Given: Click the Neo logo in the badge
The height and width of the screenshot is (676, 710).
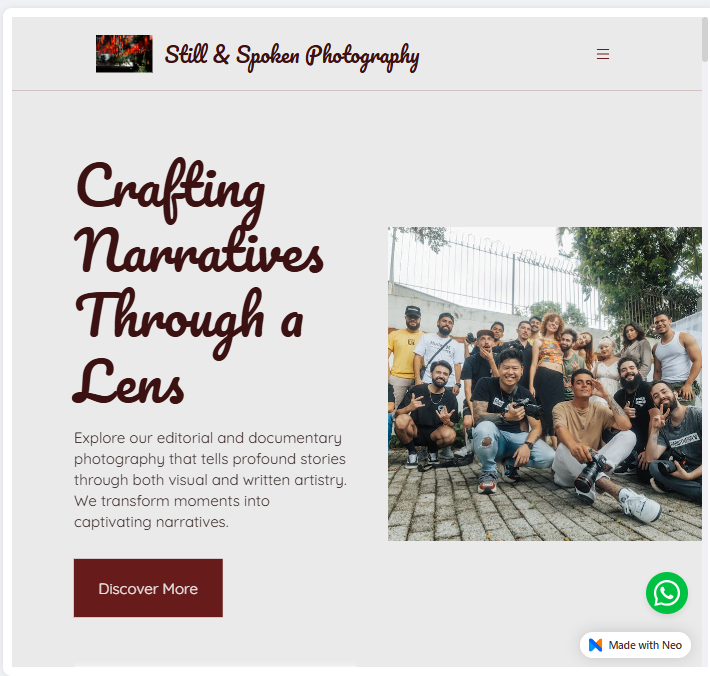Looking at the screenshot, I should (595, 645).
